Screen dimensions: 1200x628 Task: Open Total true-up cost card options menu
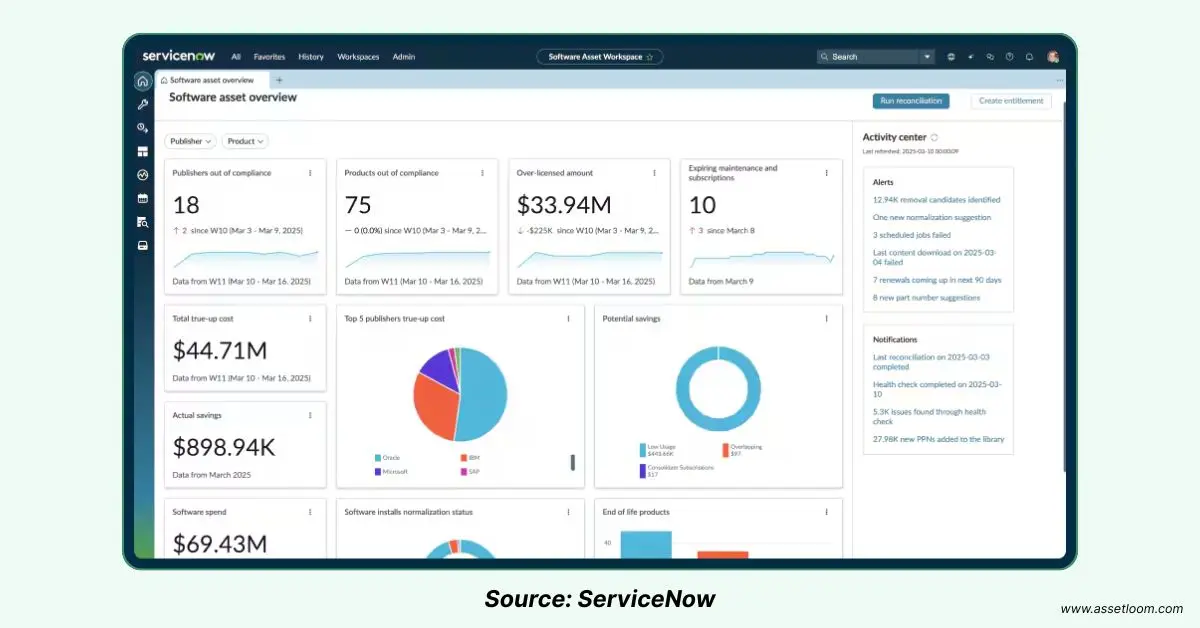point(310,319)
